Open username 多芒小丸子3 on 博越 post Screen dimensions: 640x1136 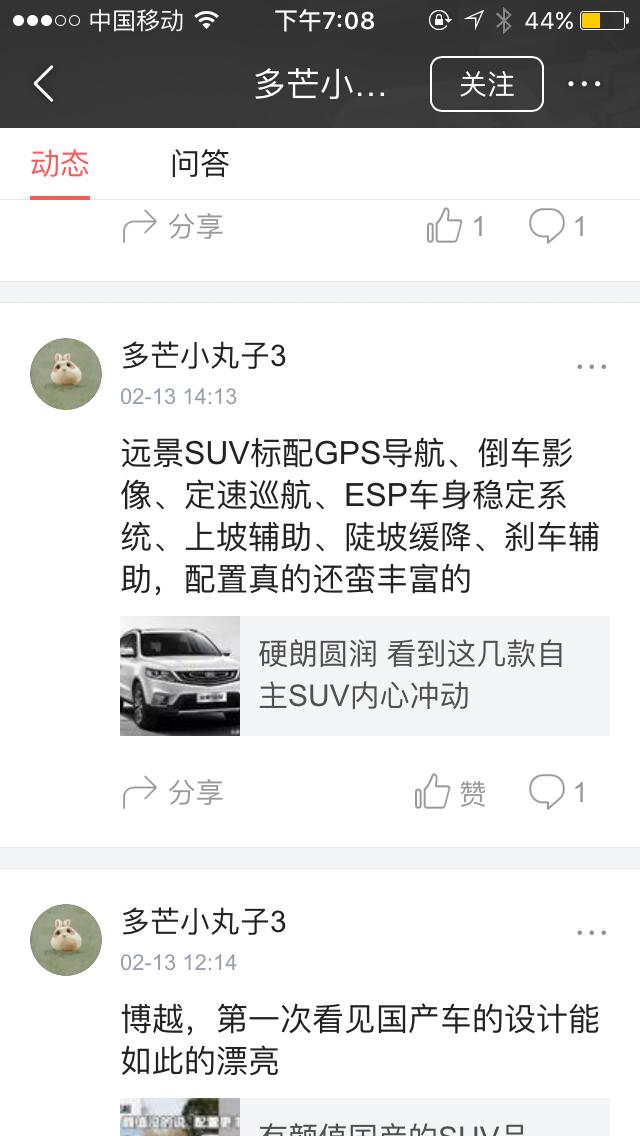click(x=204, y=922)
